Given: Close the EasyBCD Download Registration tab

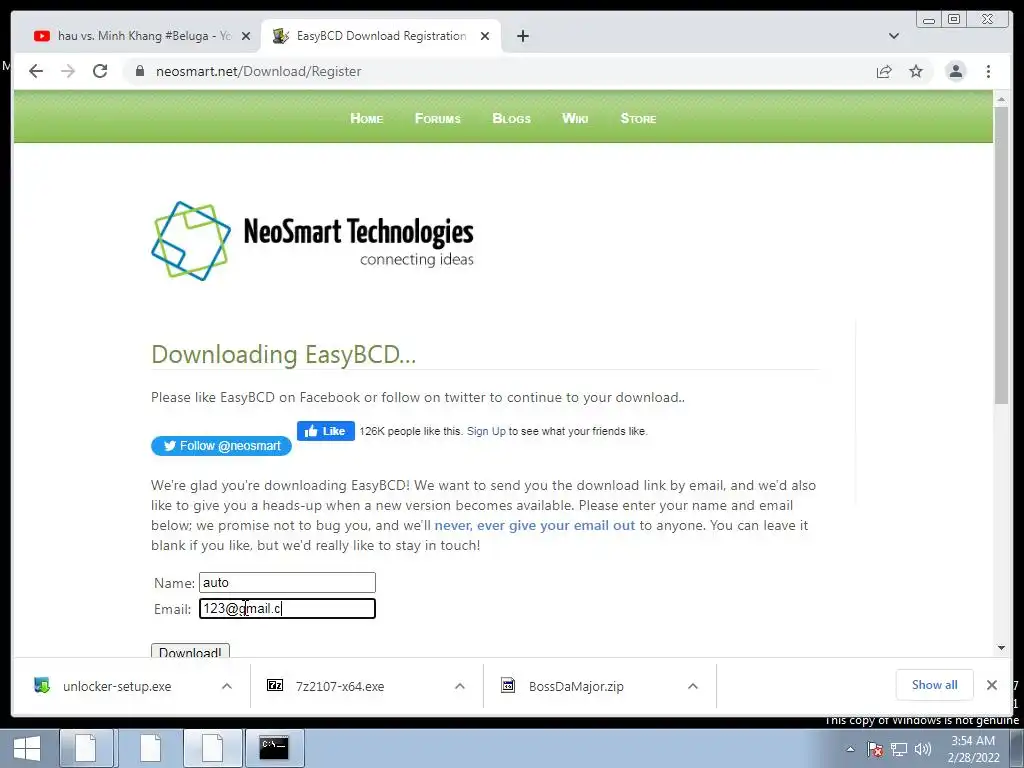Looking at the screenshot, I should tap(485, 37).
